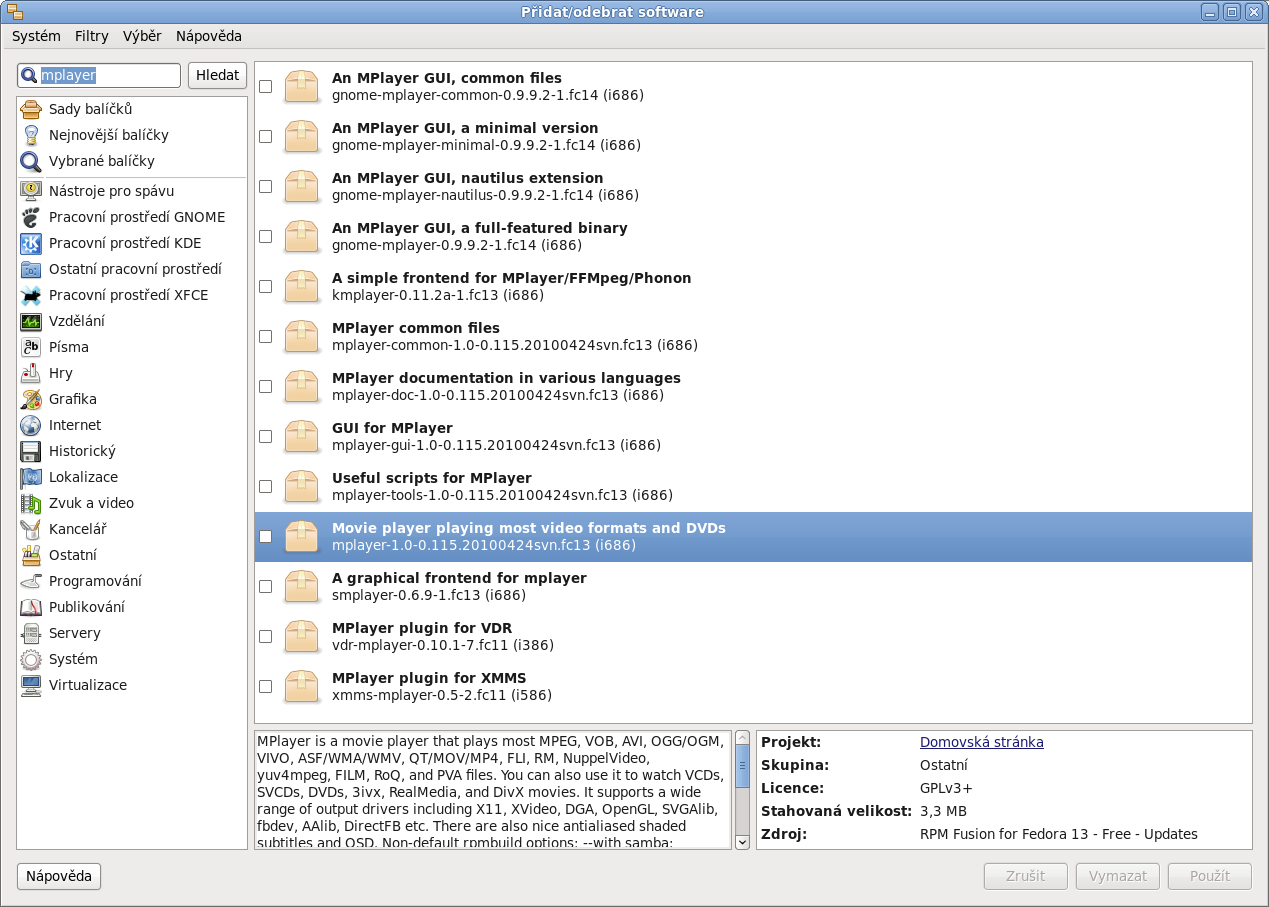Click the Použít button
The width and height of the screenshot is (1269, 907).
(x=1210, y=876)
